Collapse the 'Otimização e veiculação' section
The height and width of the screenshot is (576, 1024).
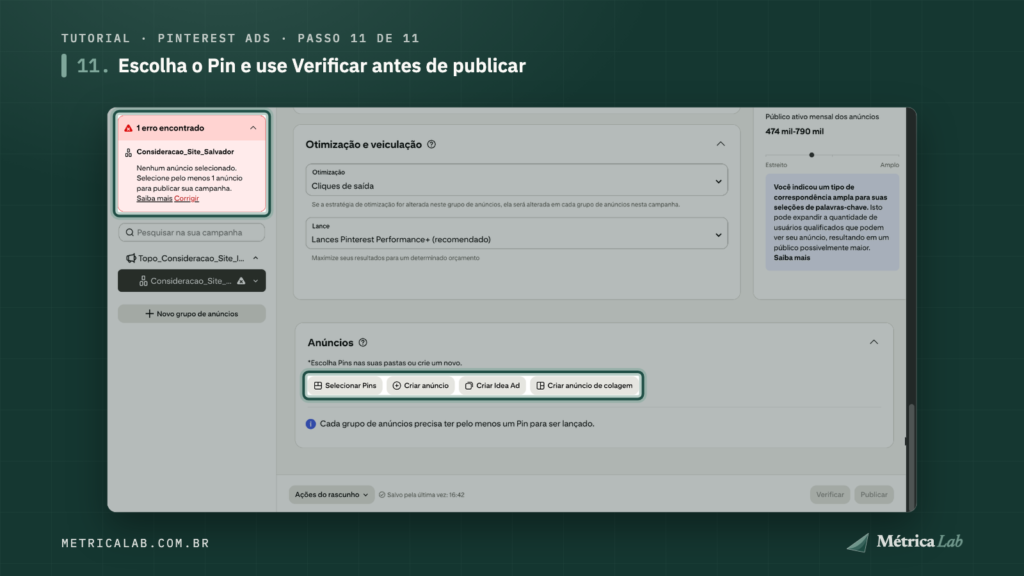point(720,144)
